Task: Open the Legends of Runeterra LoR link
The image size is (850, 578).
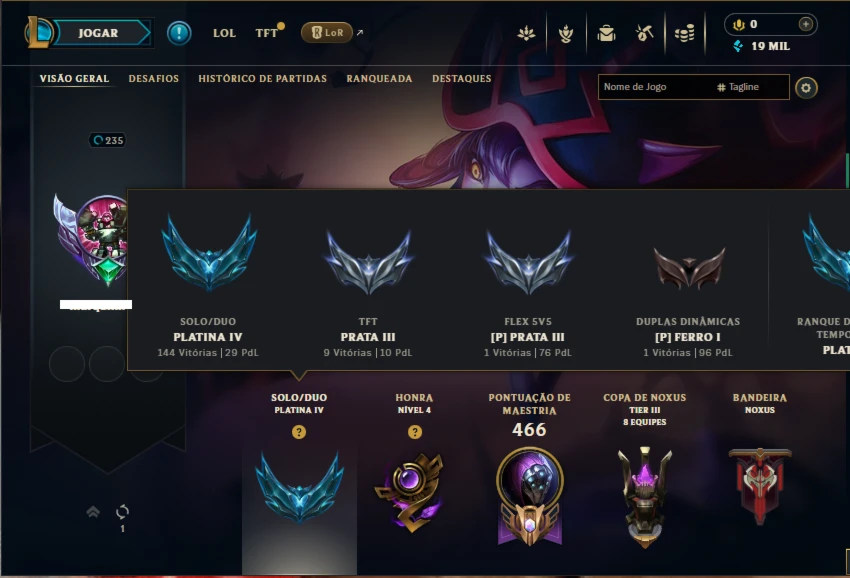Action: click(x=327, y=33)
